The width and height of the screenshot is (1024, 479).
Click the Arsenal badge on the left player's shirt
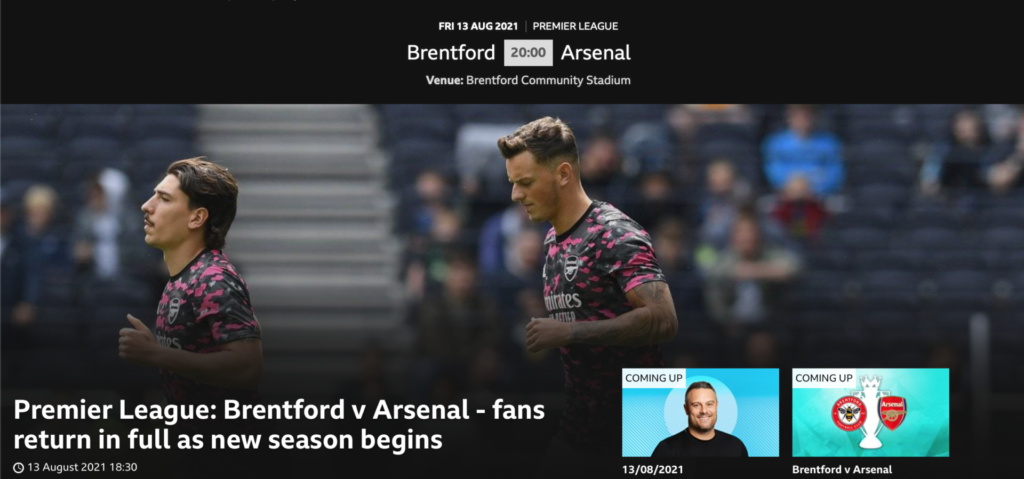coord(174,310)
